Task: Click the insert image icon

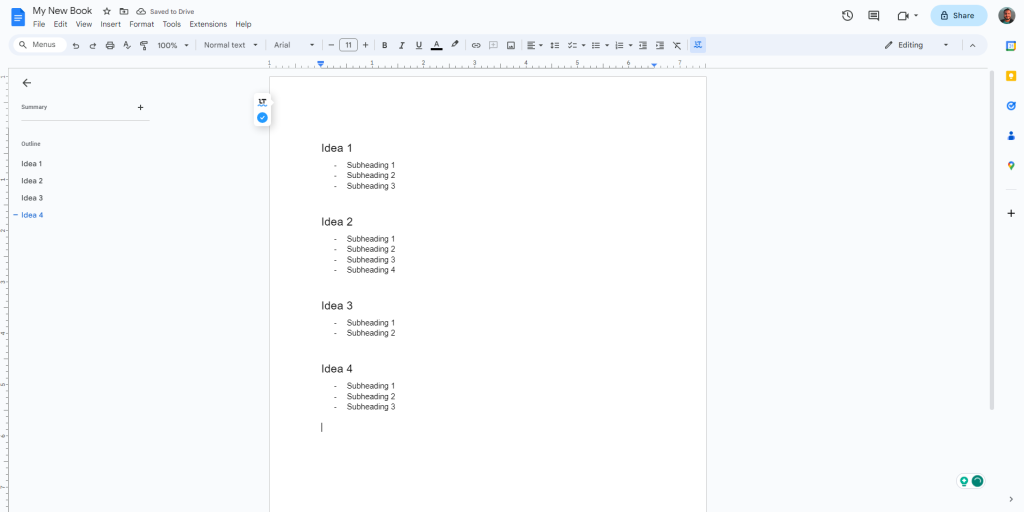Action: [x=511, y=45]
